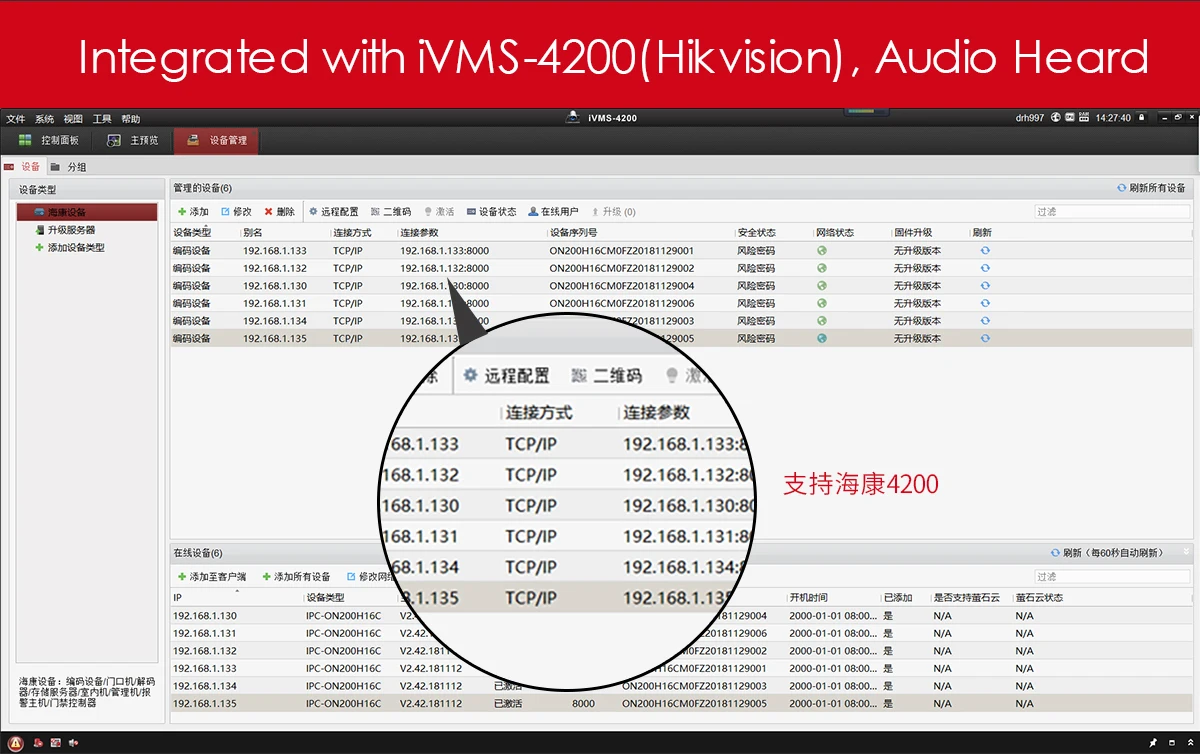
Task: Select online device row 192.168.1.135
Action: [681, 703]
